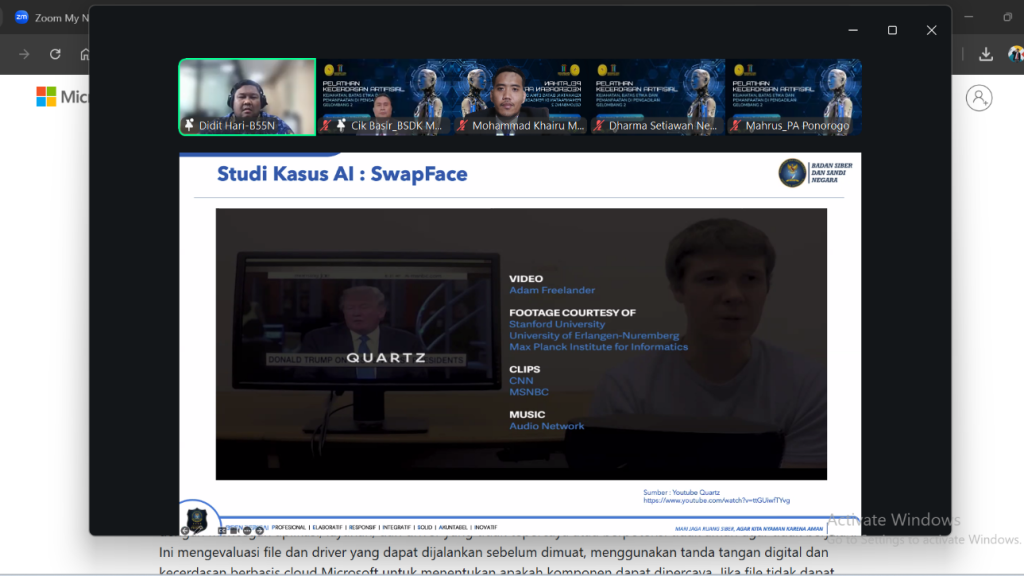The width and height of the screenshot is (1024, 576).
Task: Click the Badan Siber dan Sandi Negara logo
Action: pos(816,173)
